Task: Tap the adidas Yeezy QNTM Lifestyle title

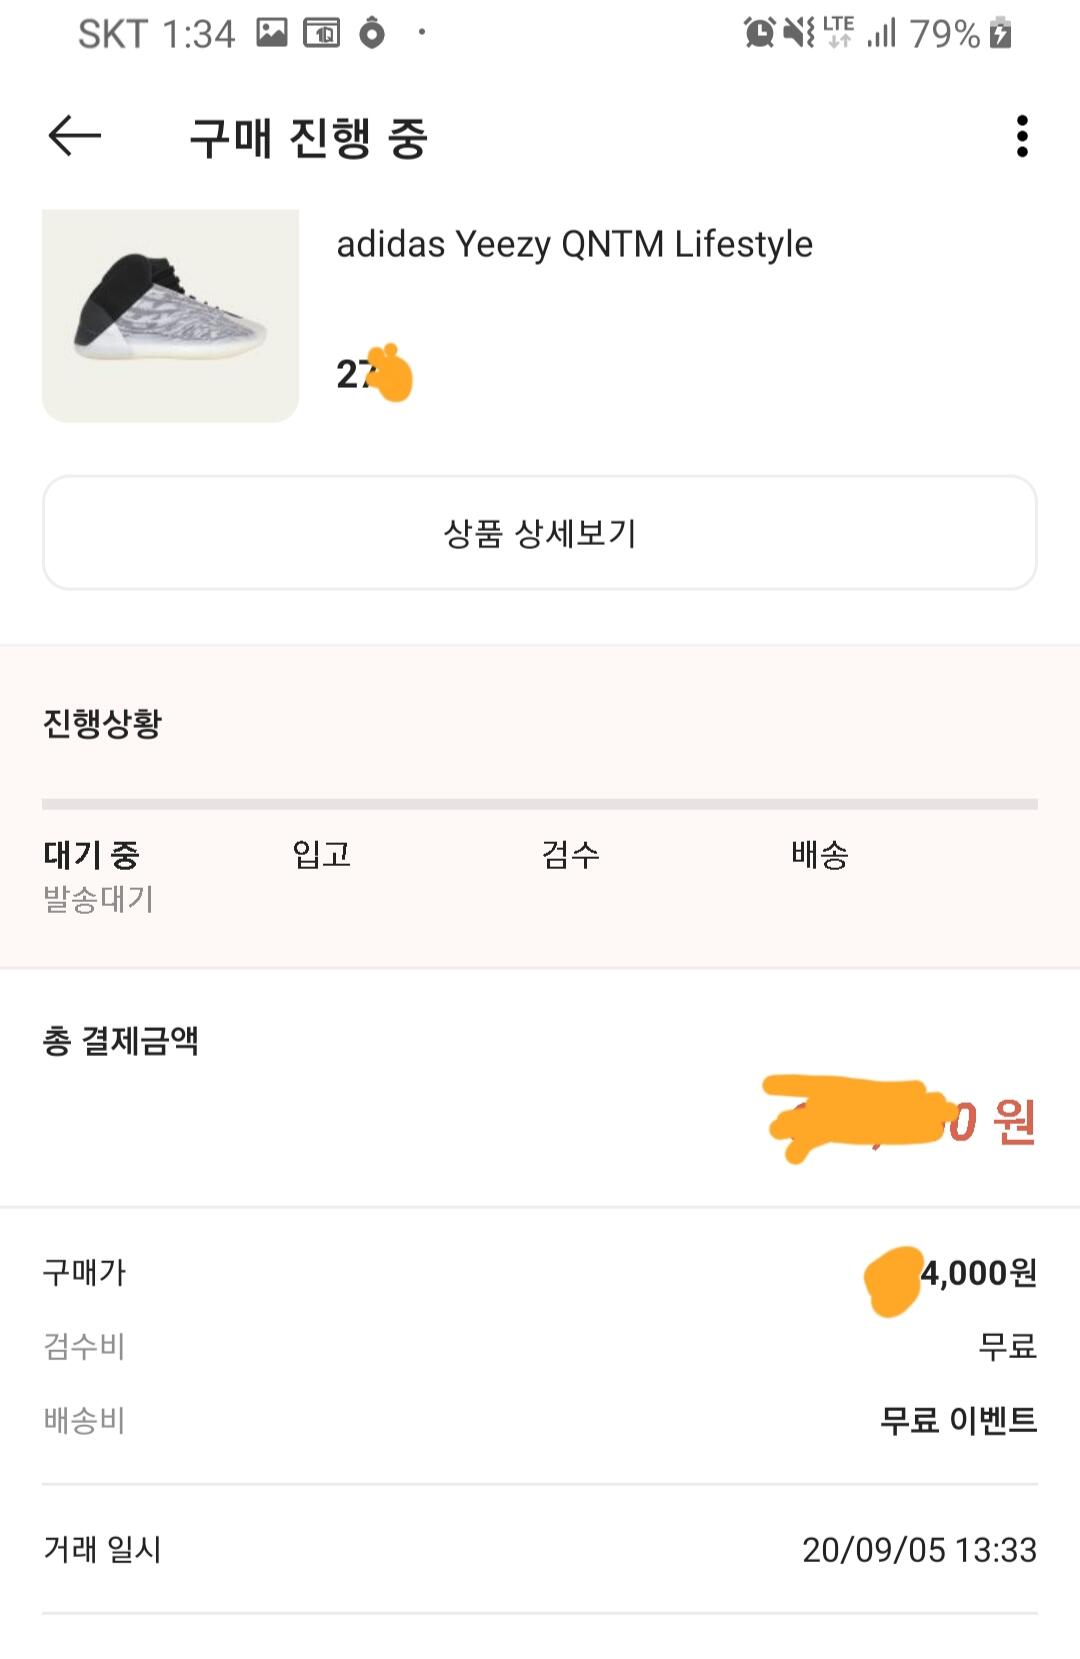Action: (x=574, y=244)
